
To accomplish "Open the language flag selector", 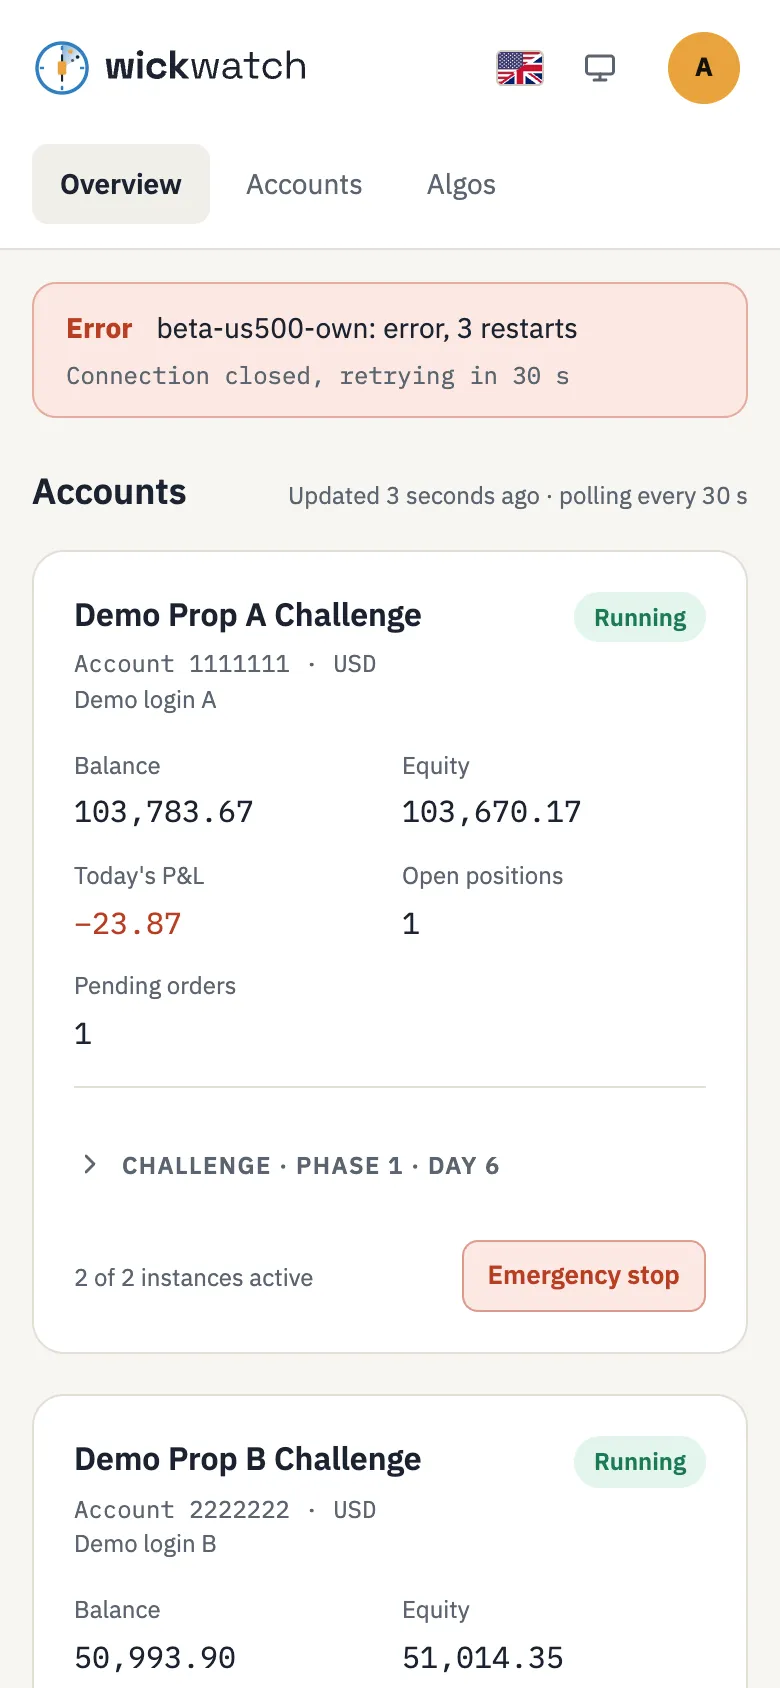I will 520,68.
